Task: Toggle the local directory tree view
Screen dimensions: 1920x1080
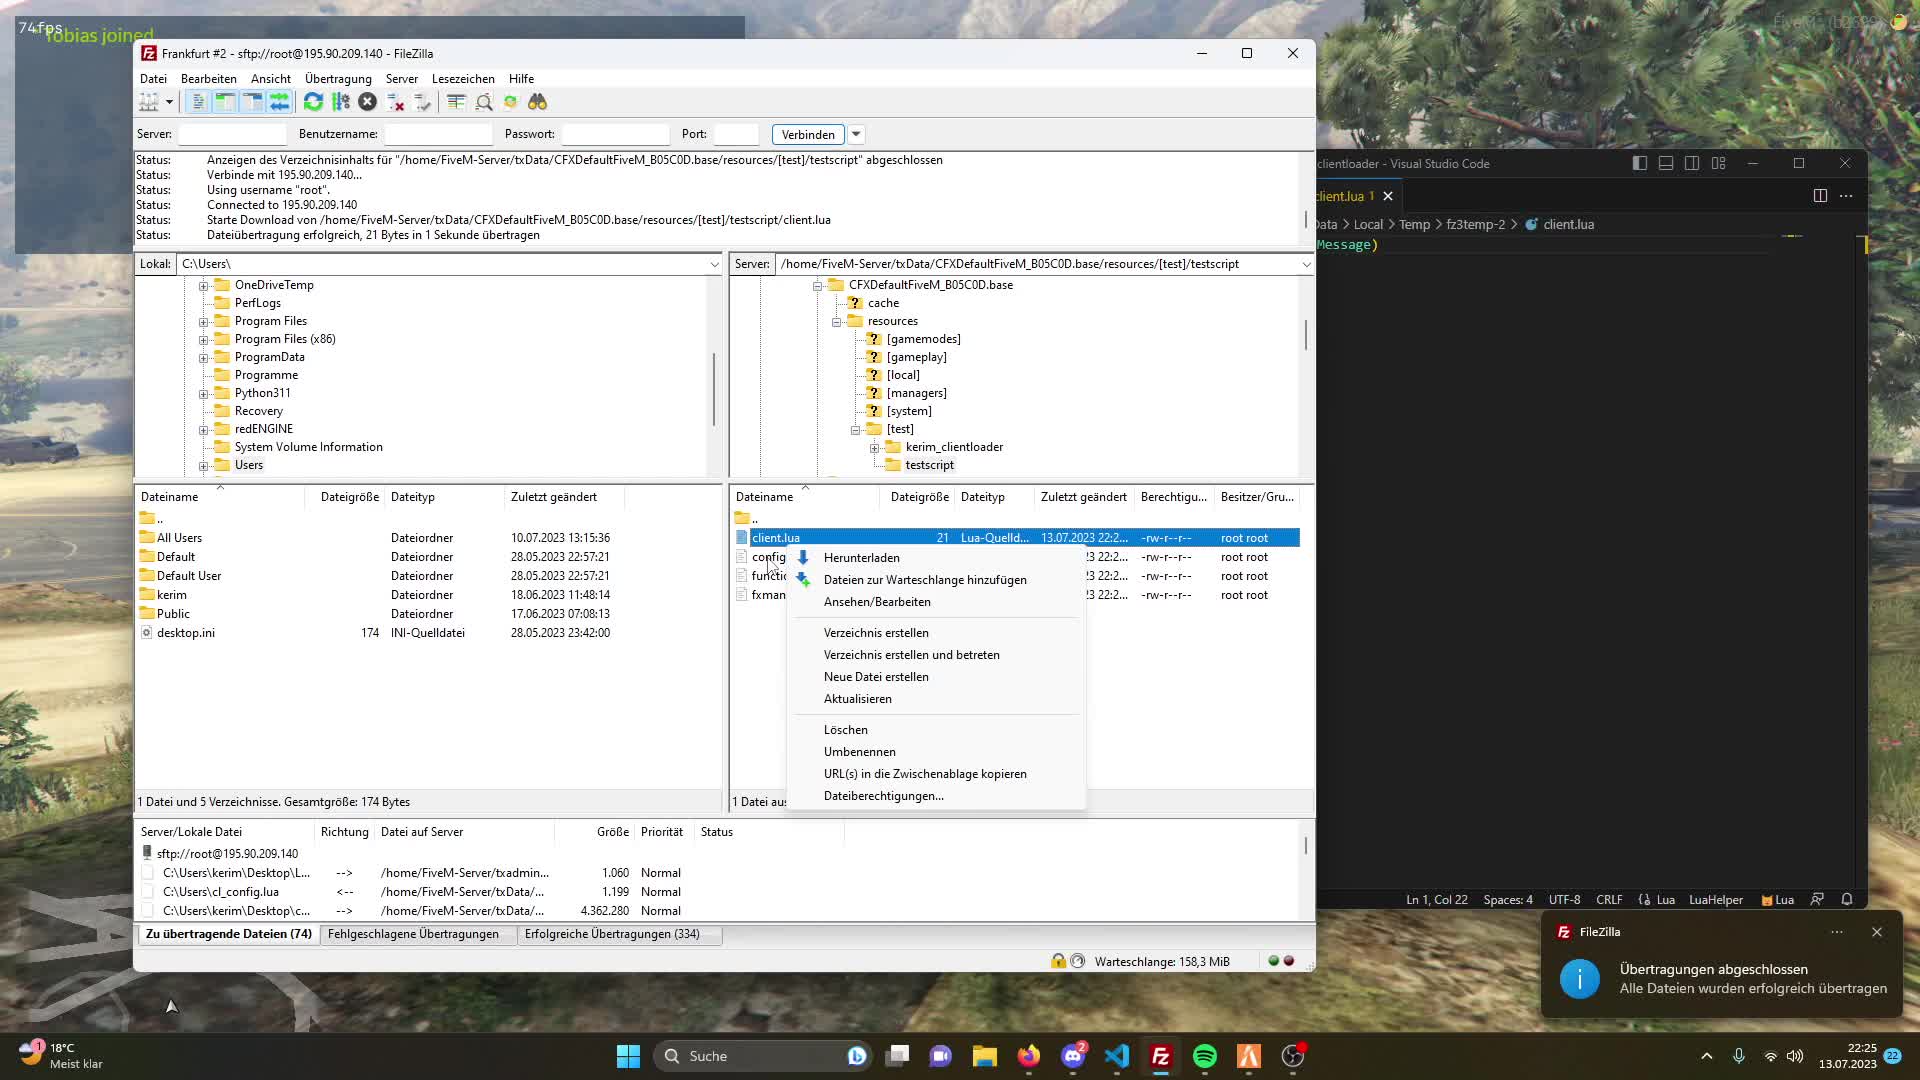Action: [x=225, y=101]
